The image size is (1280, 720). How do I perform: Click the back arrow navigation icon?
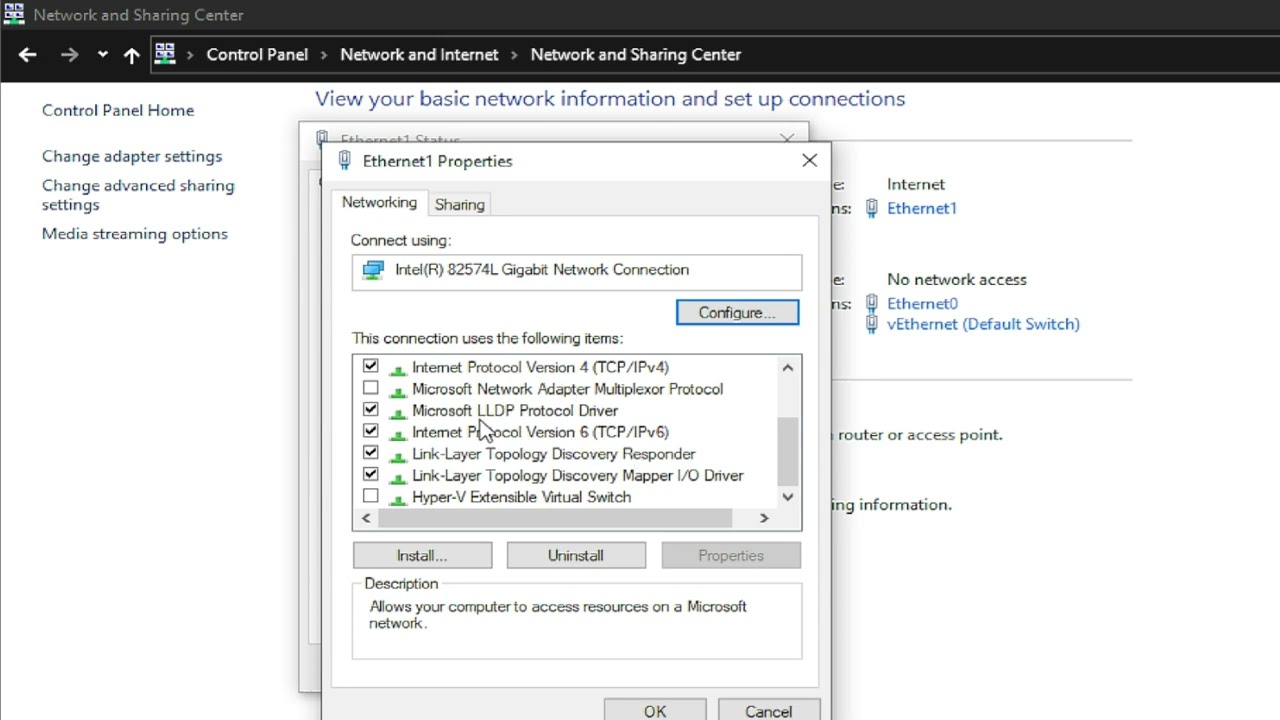click(x=27, y=55)
